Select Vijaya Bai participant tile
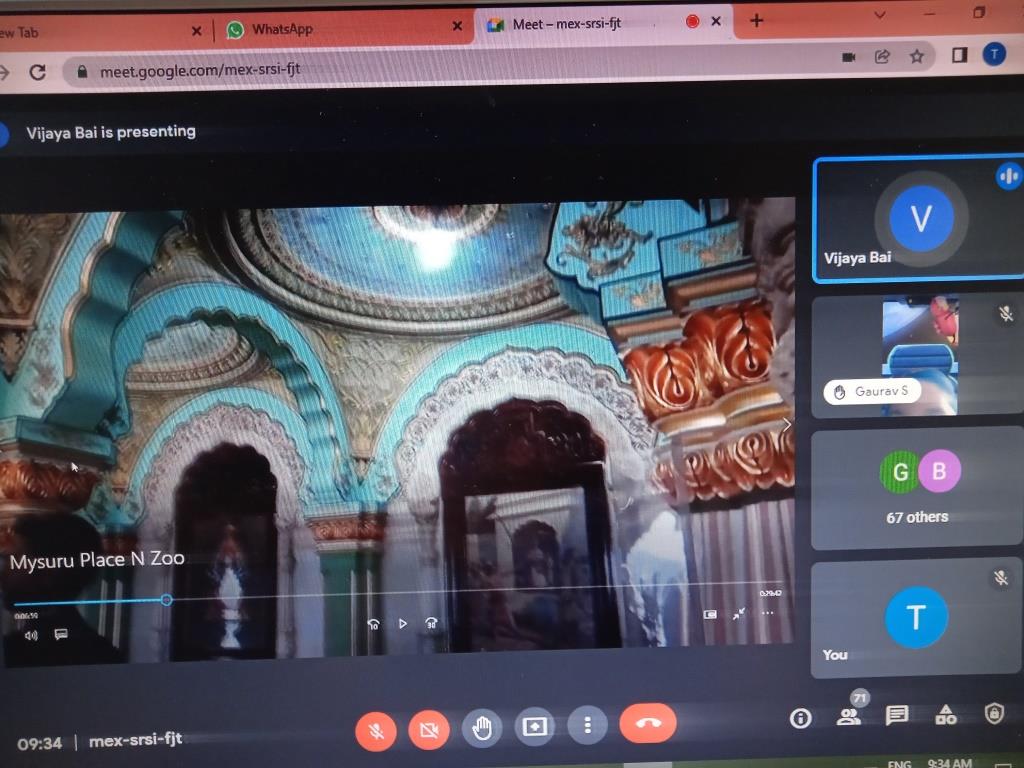1024x768 pixels. 918,220
